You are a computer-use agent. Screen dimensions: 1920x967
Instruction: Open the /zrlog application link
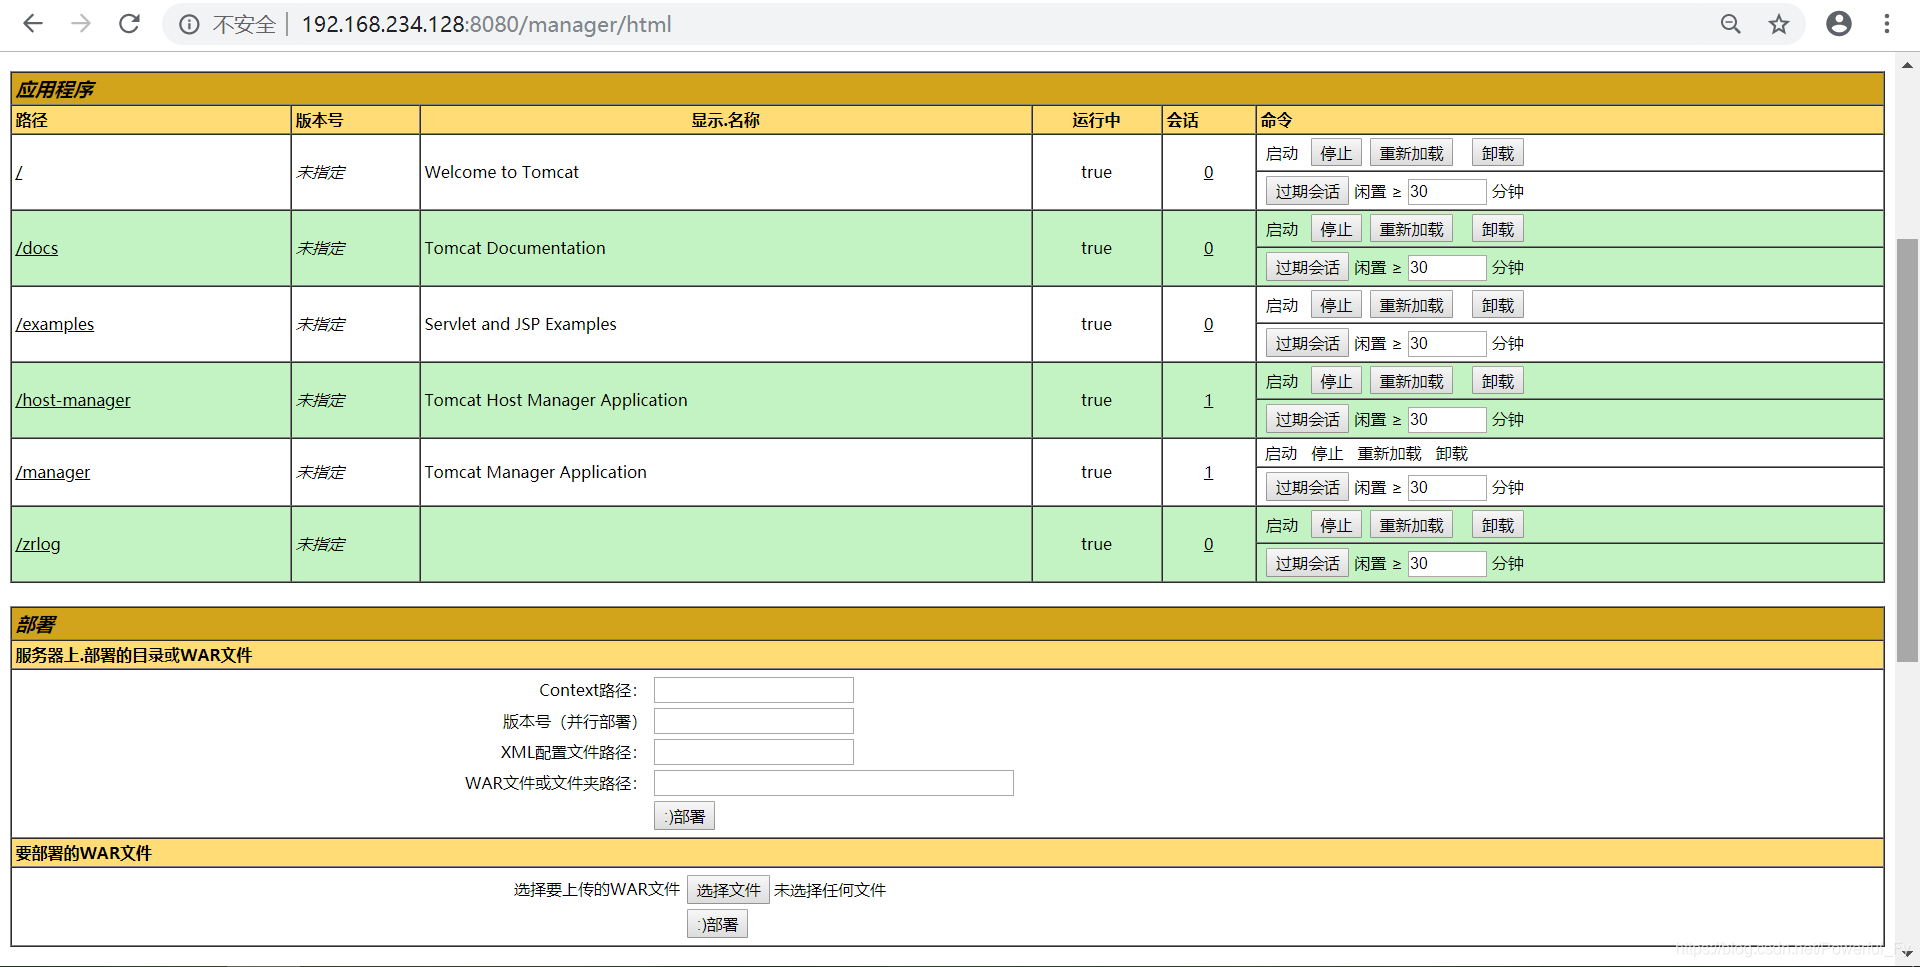tap(38, 544)
